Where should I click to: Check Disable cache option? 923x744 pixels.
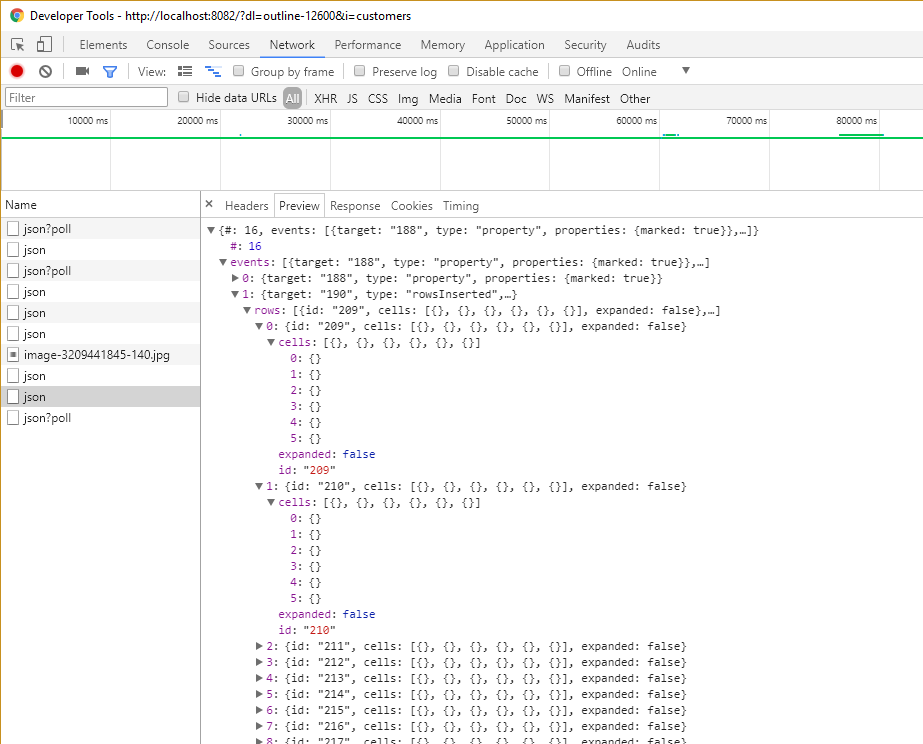tap(453, 71)
